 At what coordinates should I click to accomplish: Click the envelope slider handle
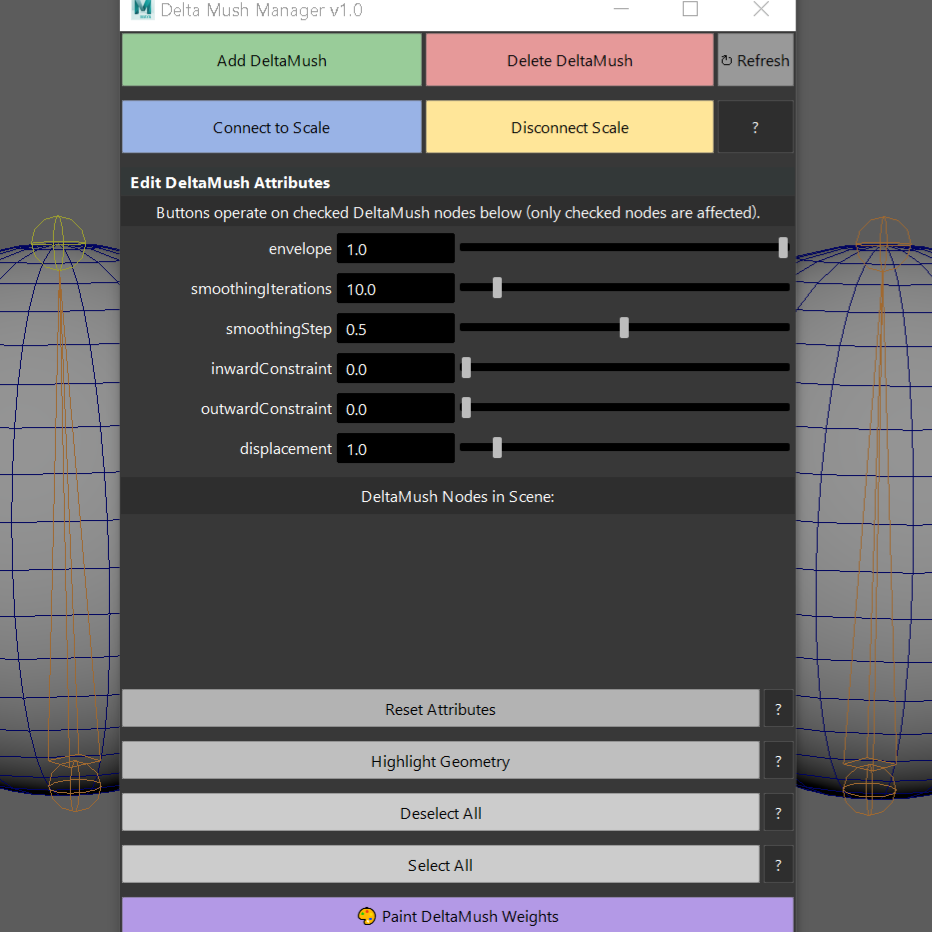[x=783, y=248]
